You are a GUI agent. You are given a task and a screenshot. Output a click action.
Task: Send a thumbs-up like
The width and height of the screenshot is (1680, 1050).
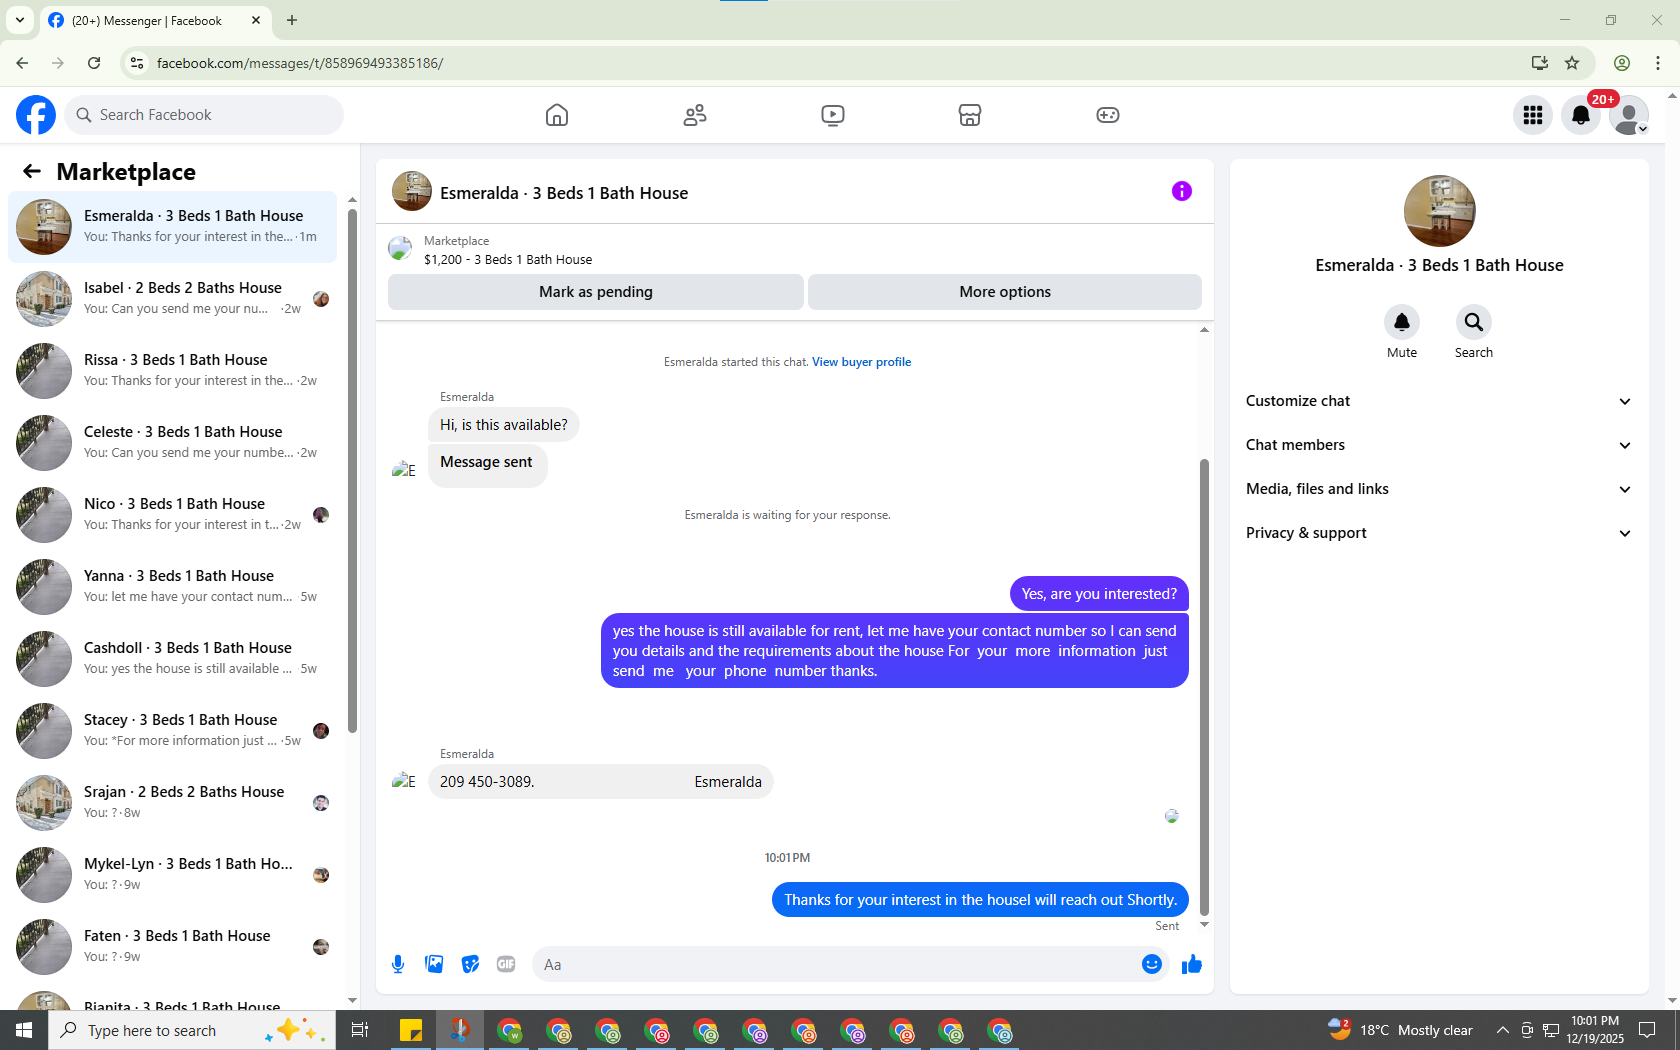point(1192,964)
